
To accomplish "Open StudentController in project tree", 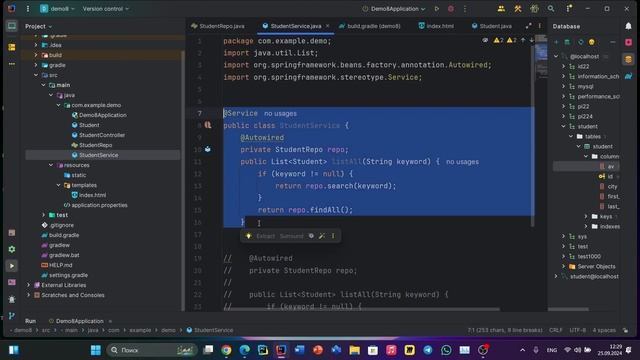I will pos(102,135).
